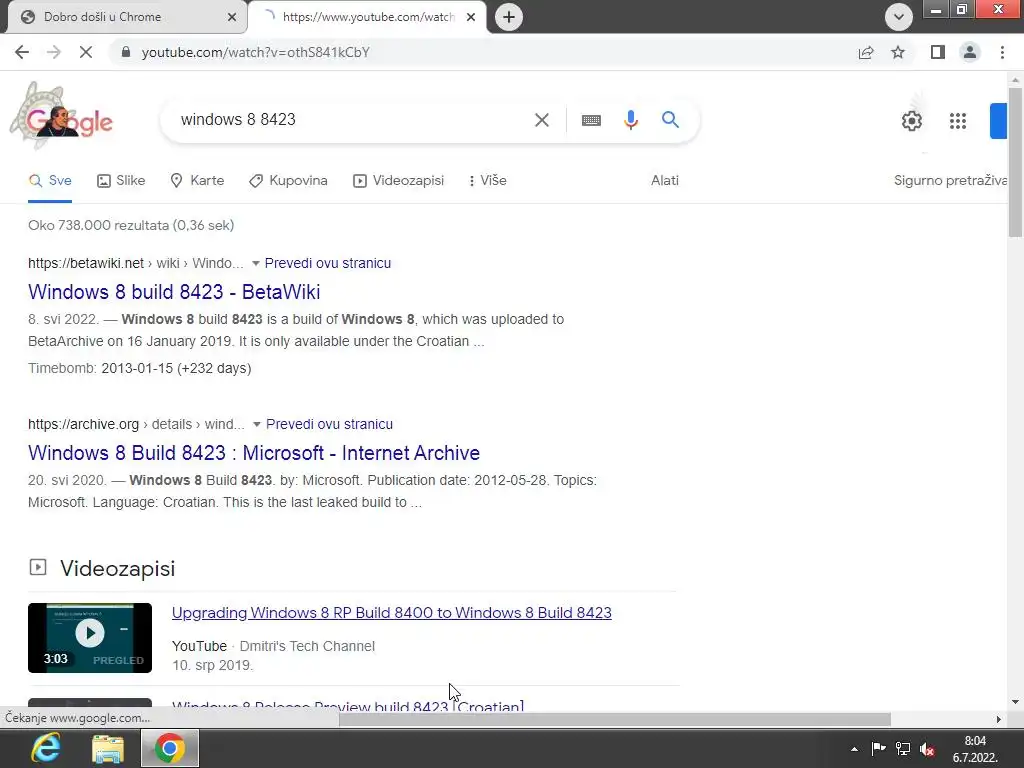
Task: Click the 'Videozapisi' section heading
Action: (x=118, y=568)
